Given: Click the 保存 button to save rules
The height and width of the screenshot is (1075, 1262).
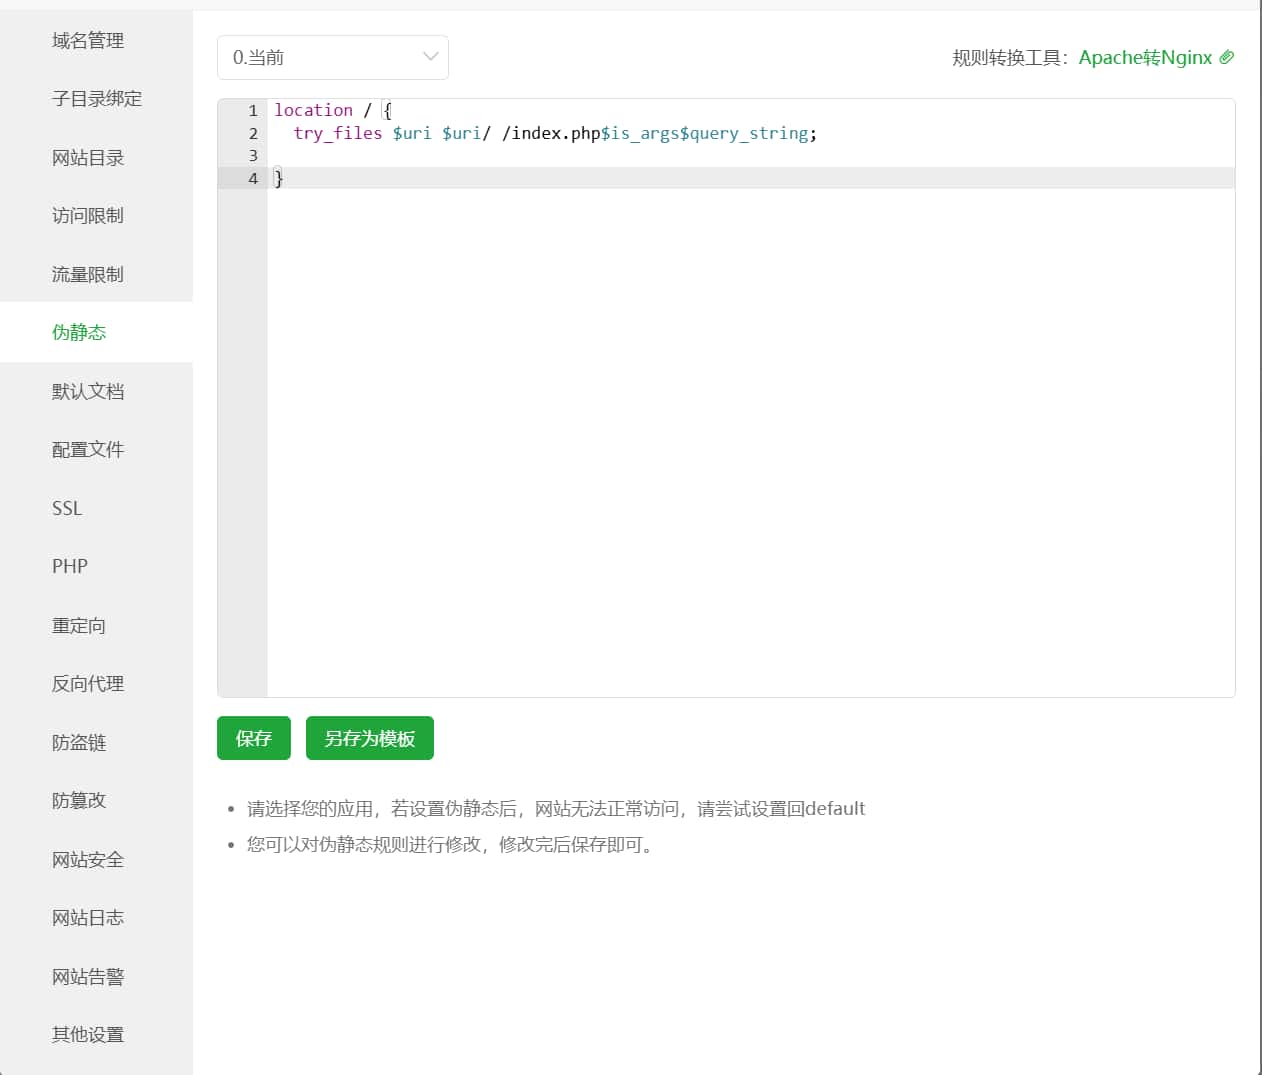Looking at the screenshot, I should click(x=253, y=738).
